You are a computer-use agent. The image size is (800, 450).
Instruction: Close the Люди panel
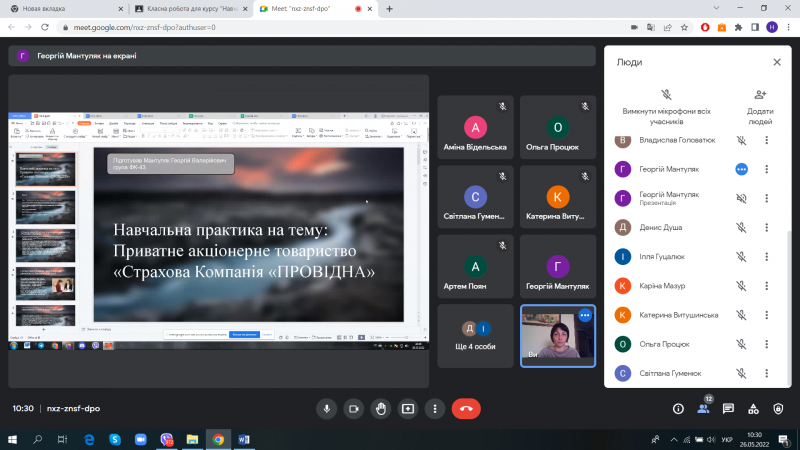click(x=777, y=62)
